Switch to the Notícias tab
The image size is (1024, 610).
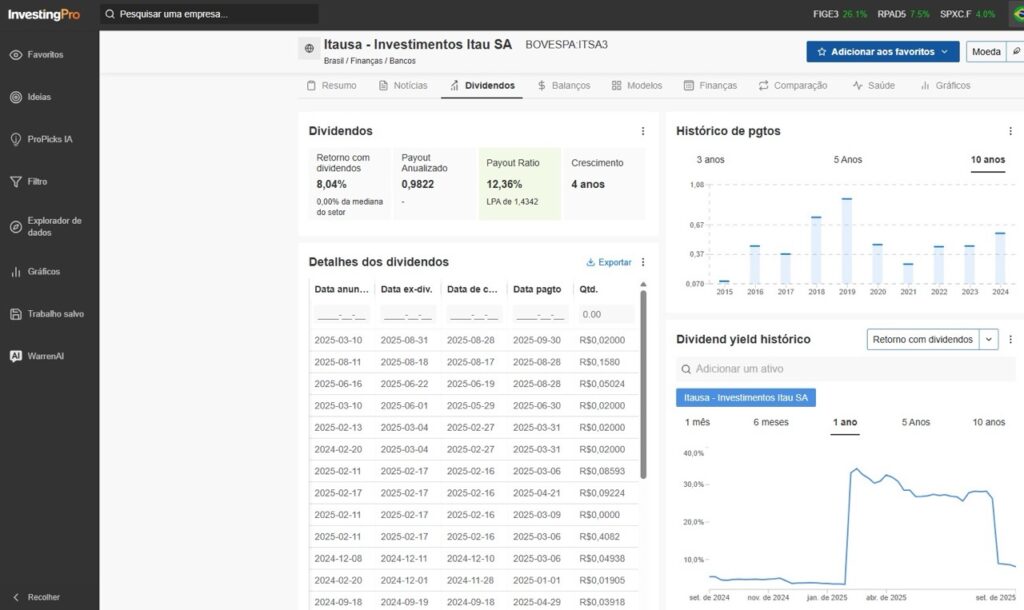click(403, 86)
